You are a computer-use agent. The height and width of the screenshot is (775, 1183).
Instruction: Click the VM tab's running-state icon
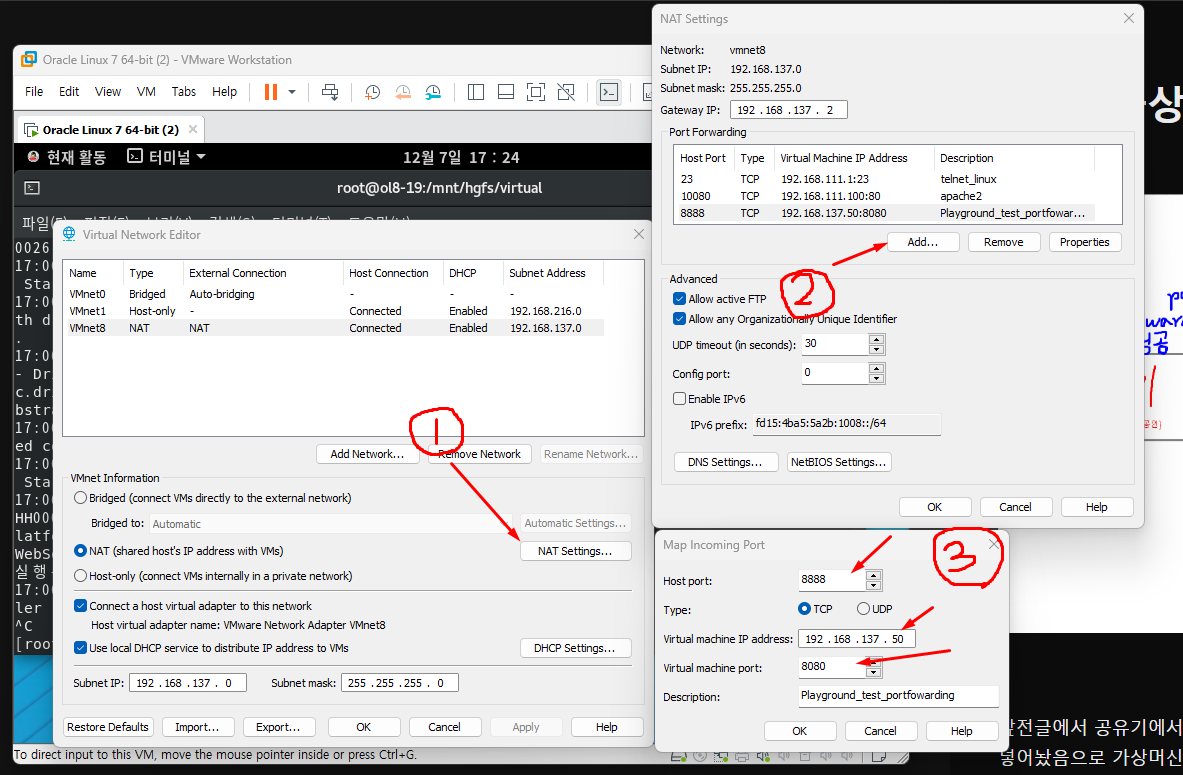coord(32,130)
